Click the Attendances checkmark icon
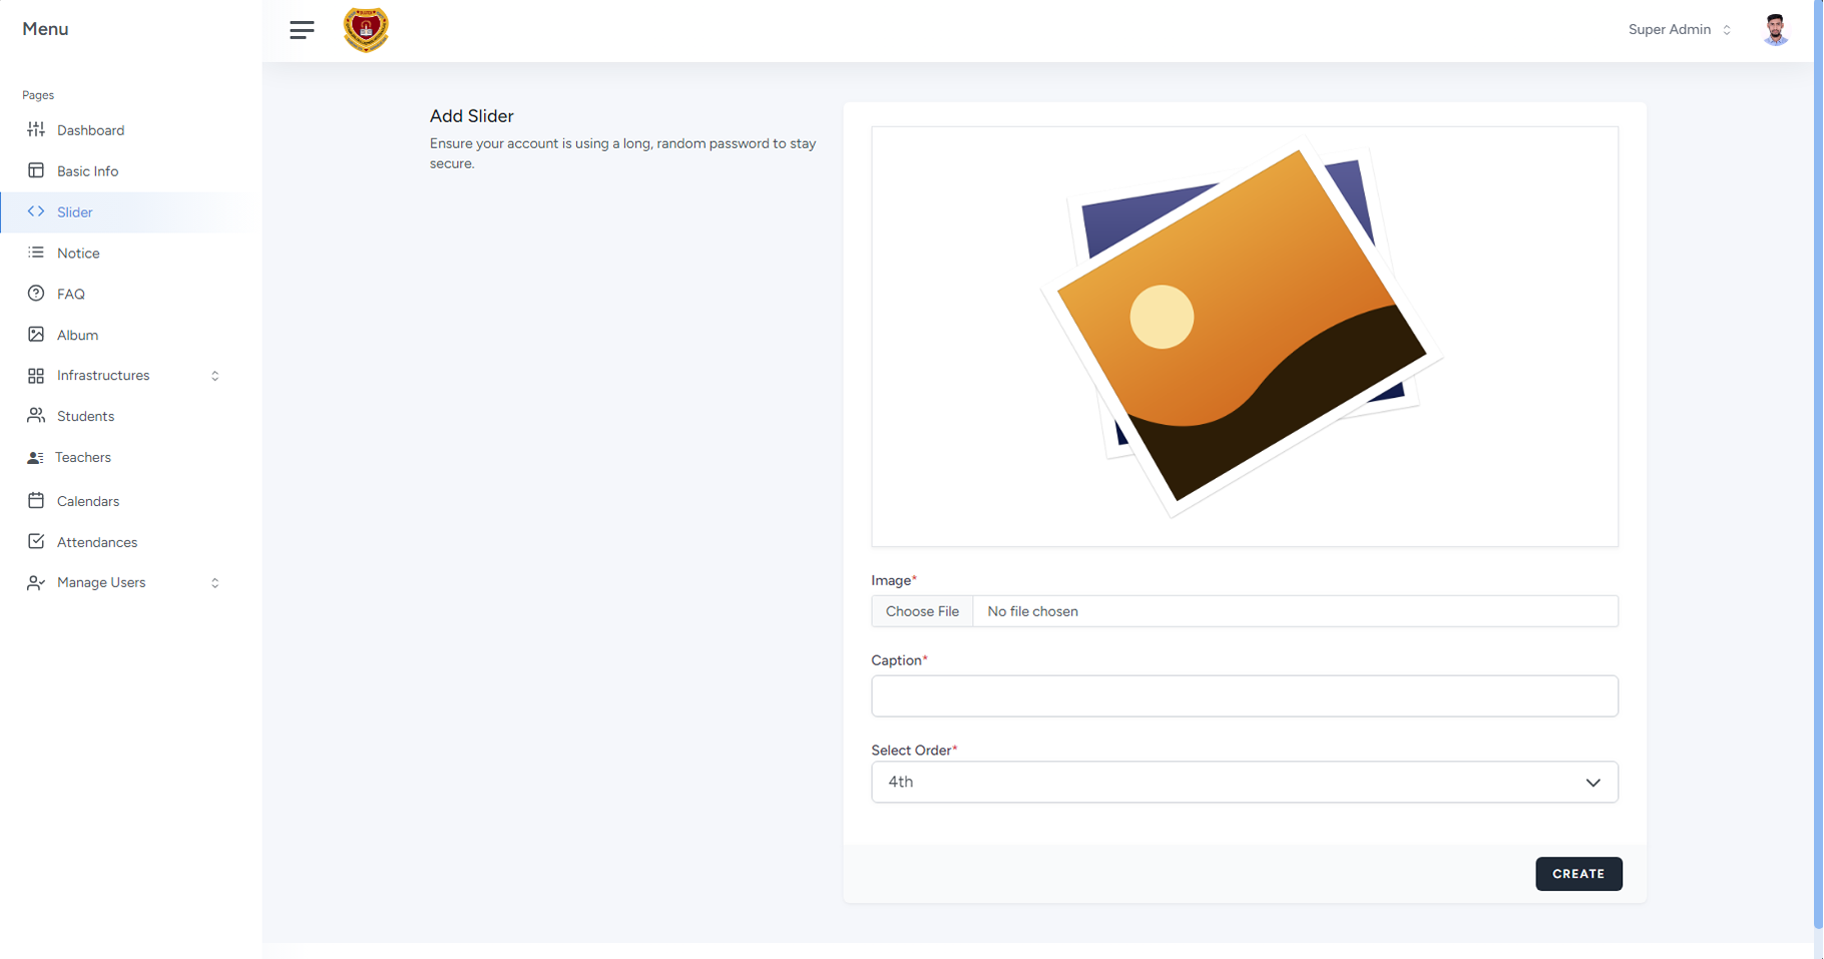 click(x=36, y=541)
